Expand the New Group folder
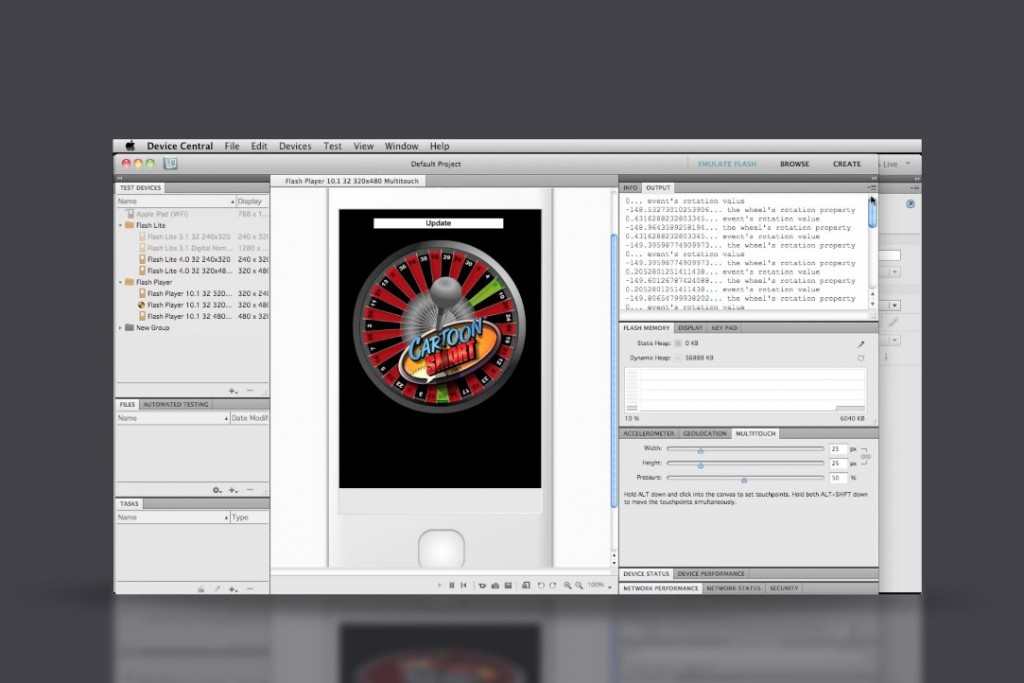1024x683 pixels. point(121,327)
